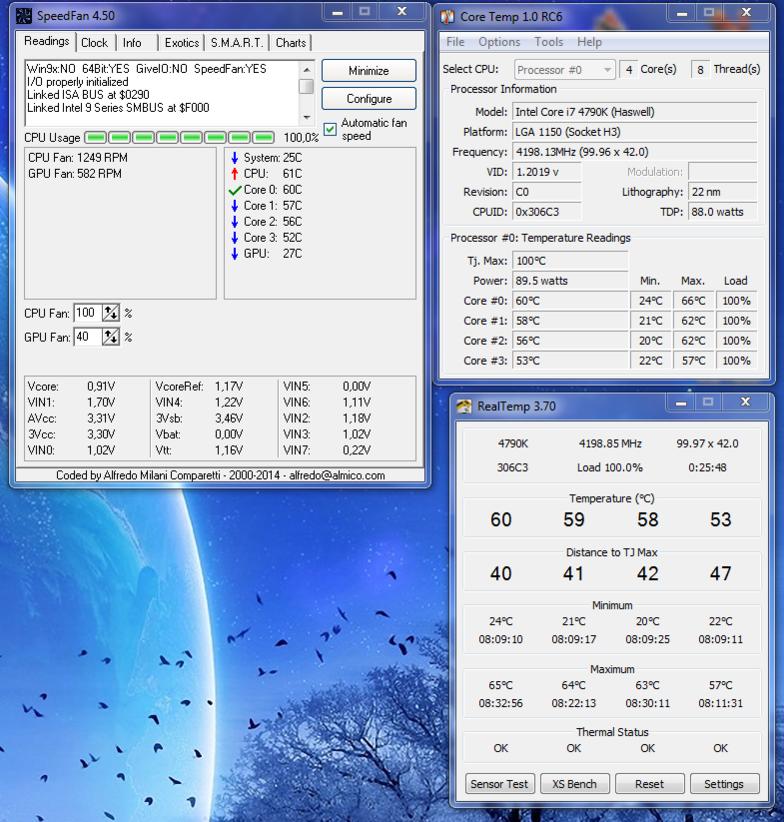Click the CPU Fan percentage input field
Image resolution: width=784 pixels, height=822 pixels.
[x=88, y=313]
